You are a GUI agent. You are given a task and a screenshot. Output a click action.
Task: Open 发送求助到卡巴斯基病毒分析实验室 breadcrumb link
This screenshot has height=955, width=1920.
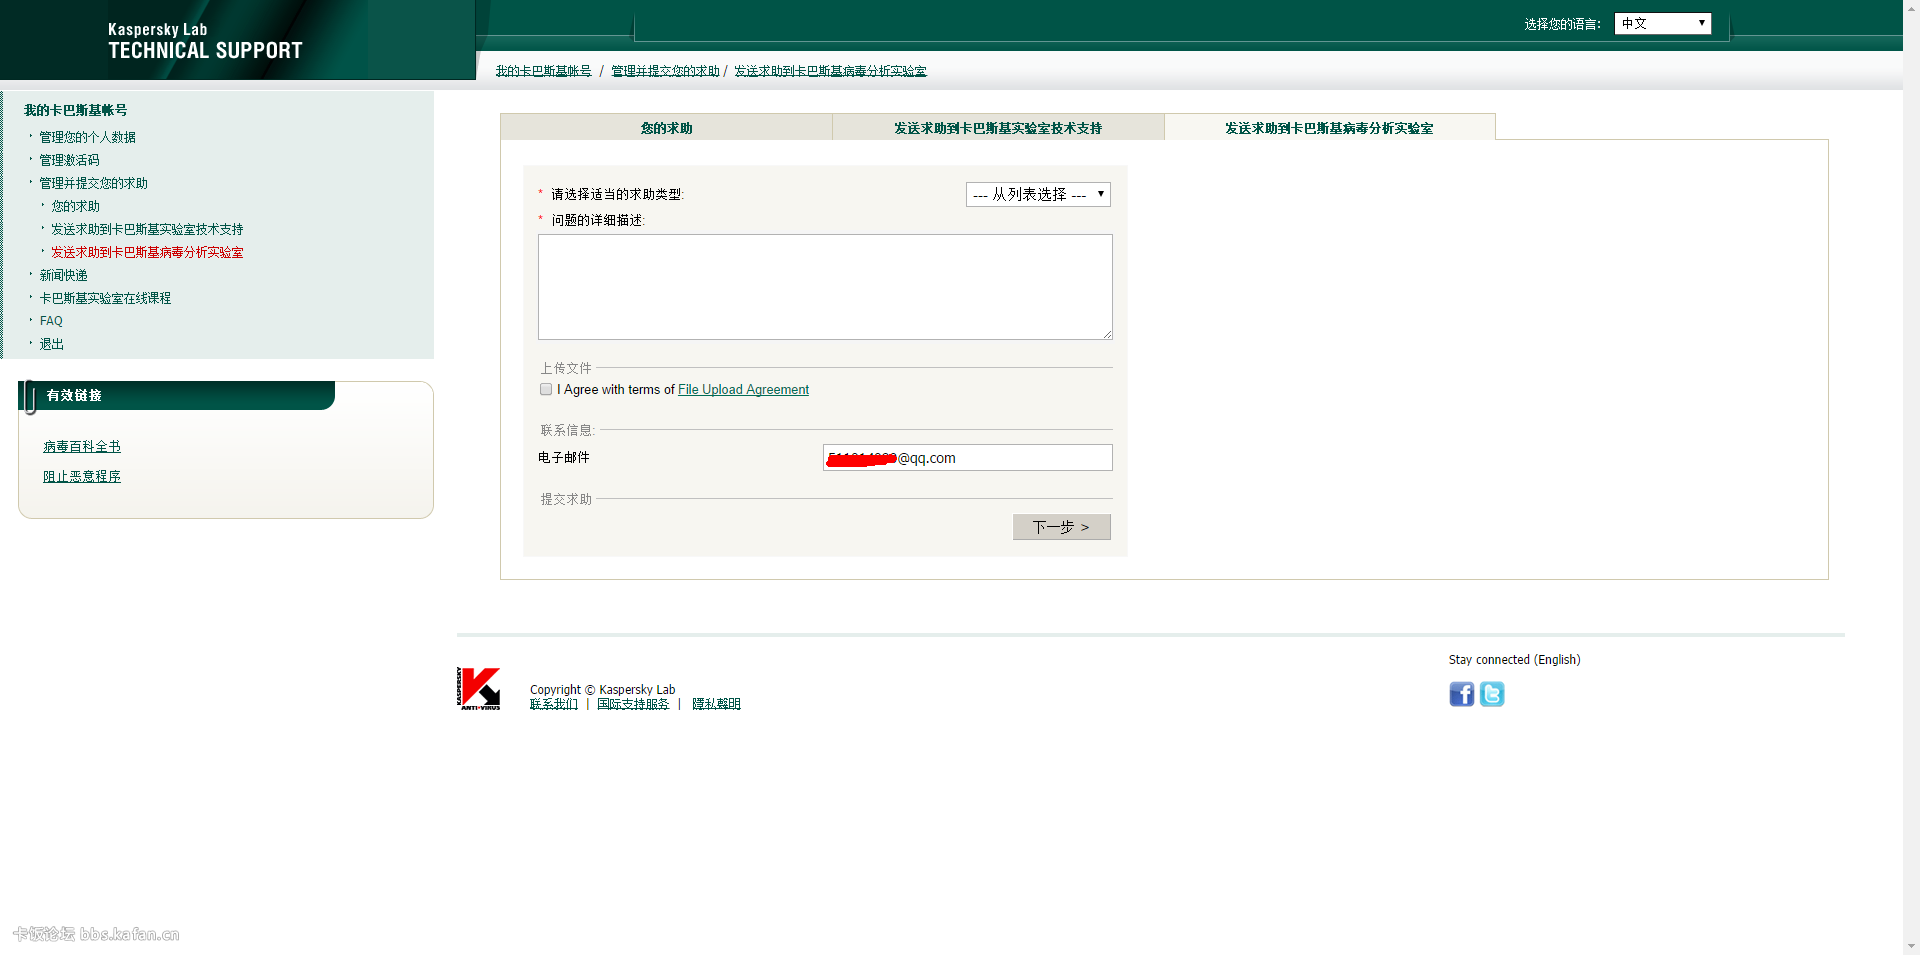pos(830,71)
